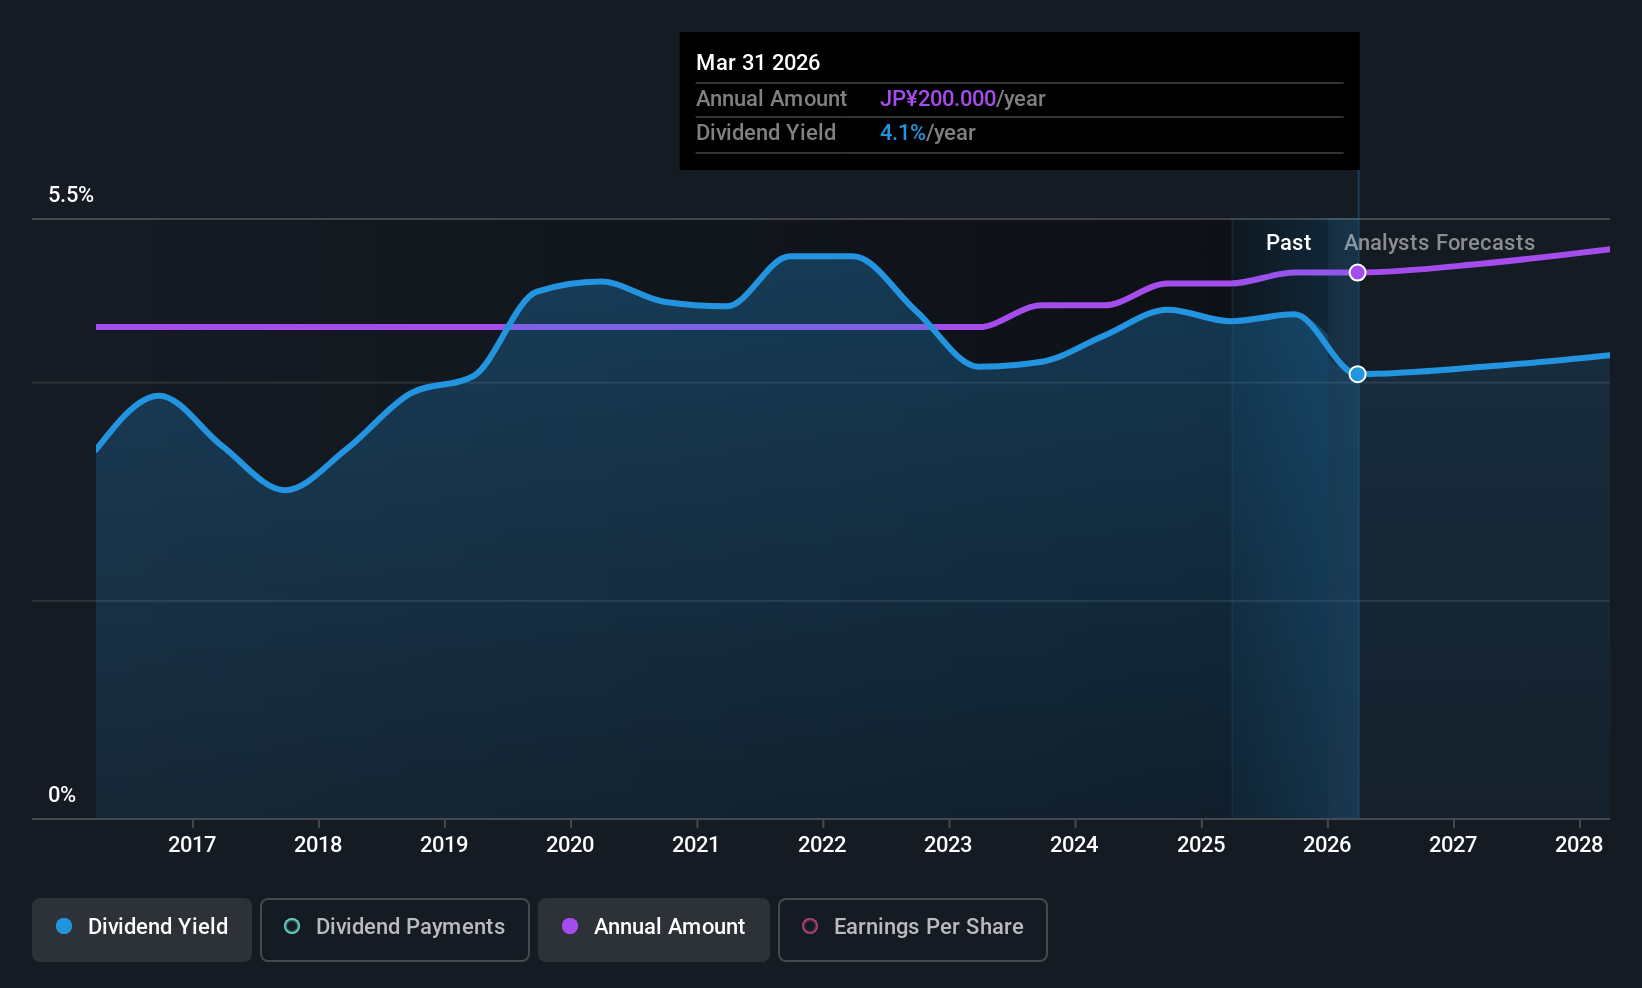Click the blue dot in Dividend Yield legend
The width and height of the screenshot is (1642, 988).
pyautogui.click(x=64, y=926)
